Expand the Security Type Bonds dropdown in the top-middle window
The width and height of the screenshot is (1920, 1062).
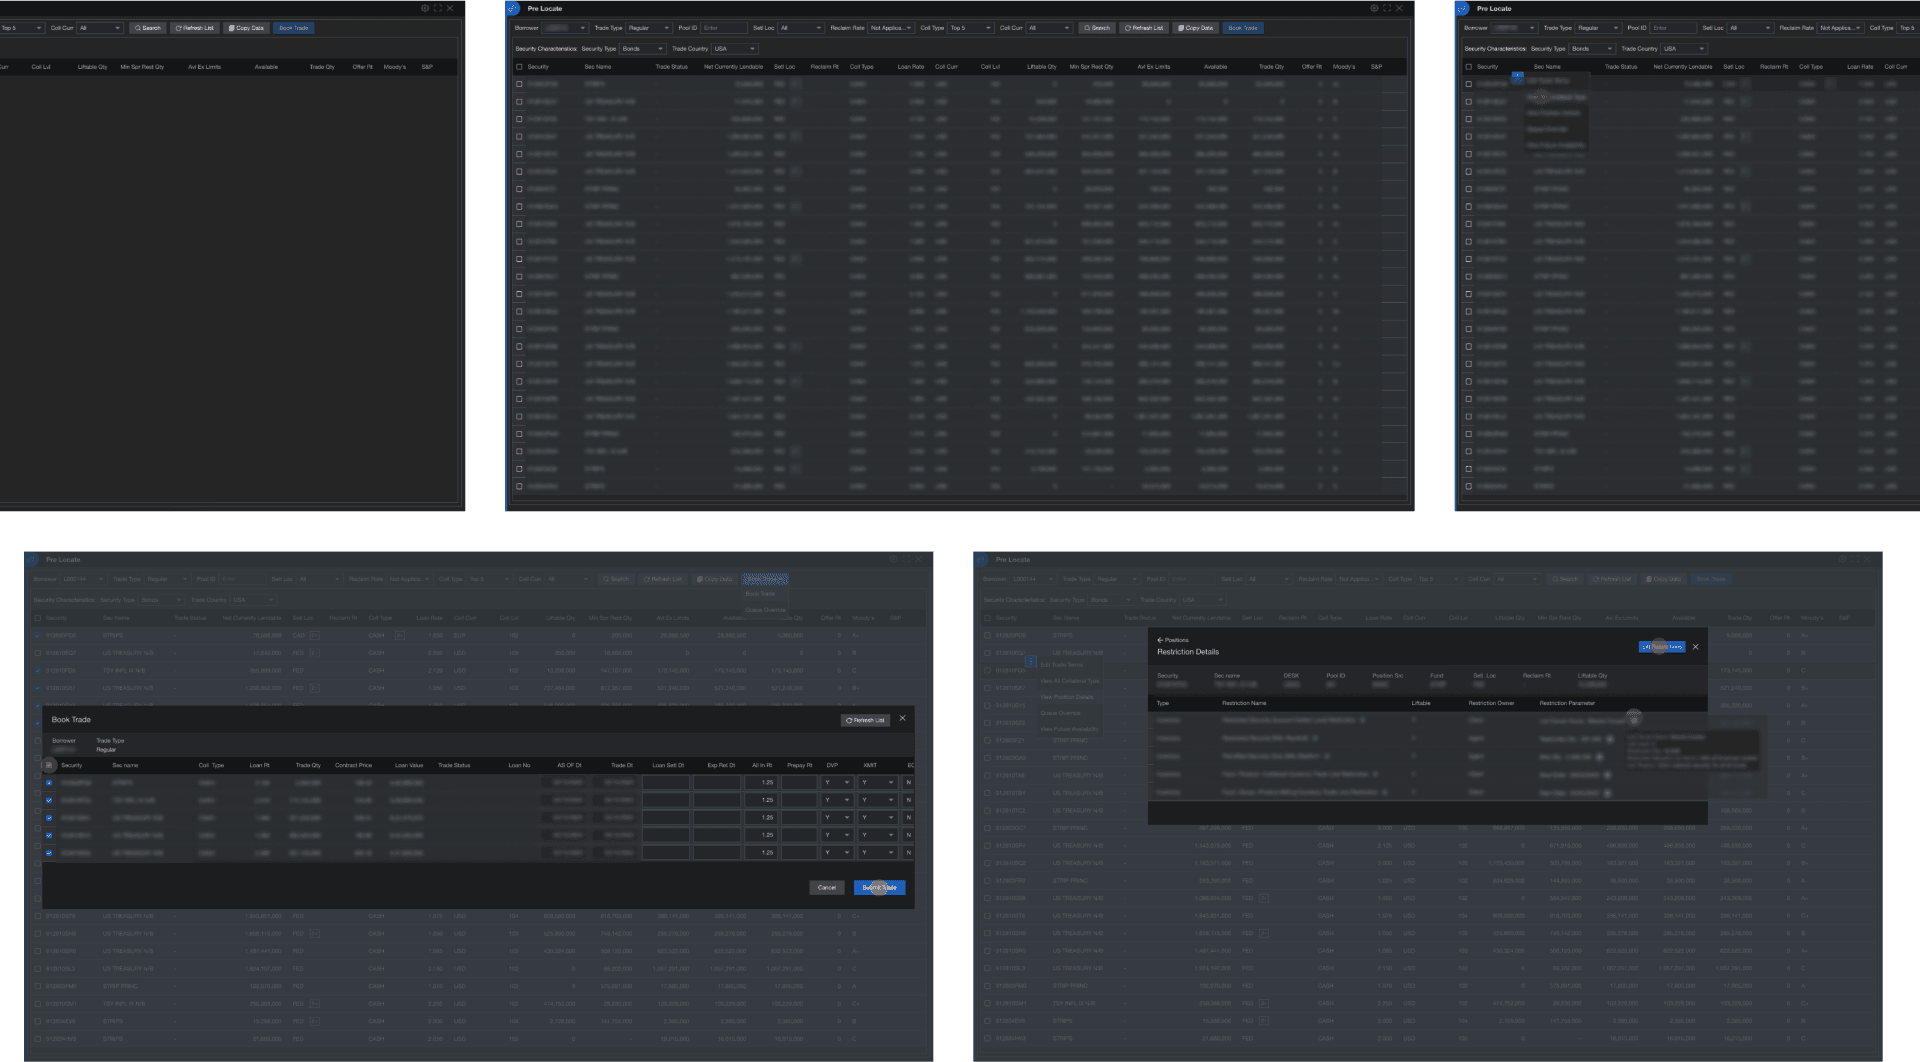(x=642, y=48)
